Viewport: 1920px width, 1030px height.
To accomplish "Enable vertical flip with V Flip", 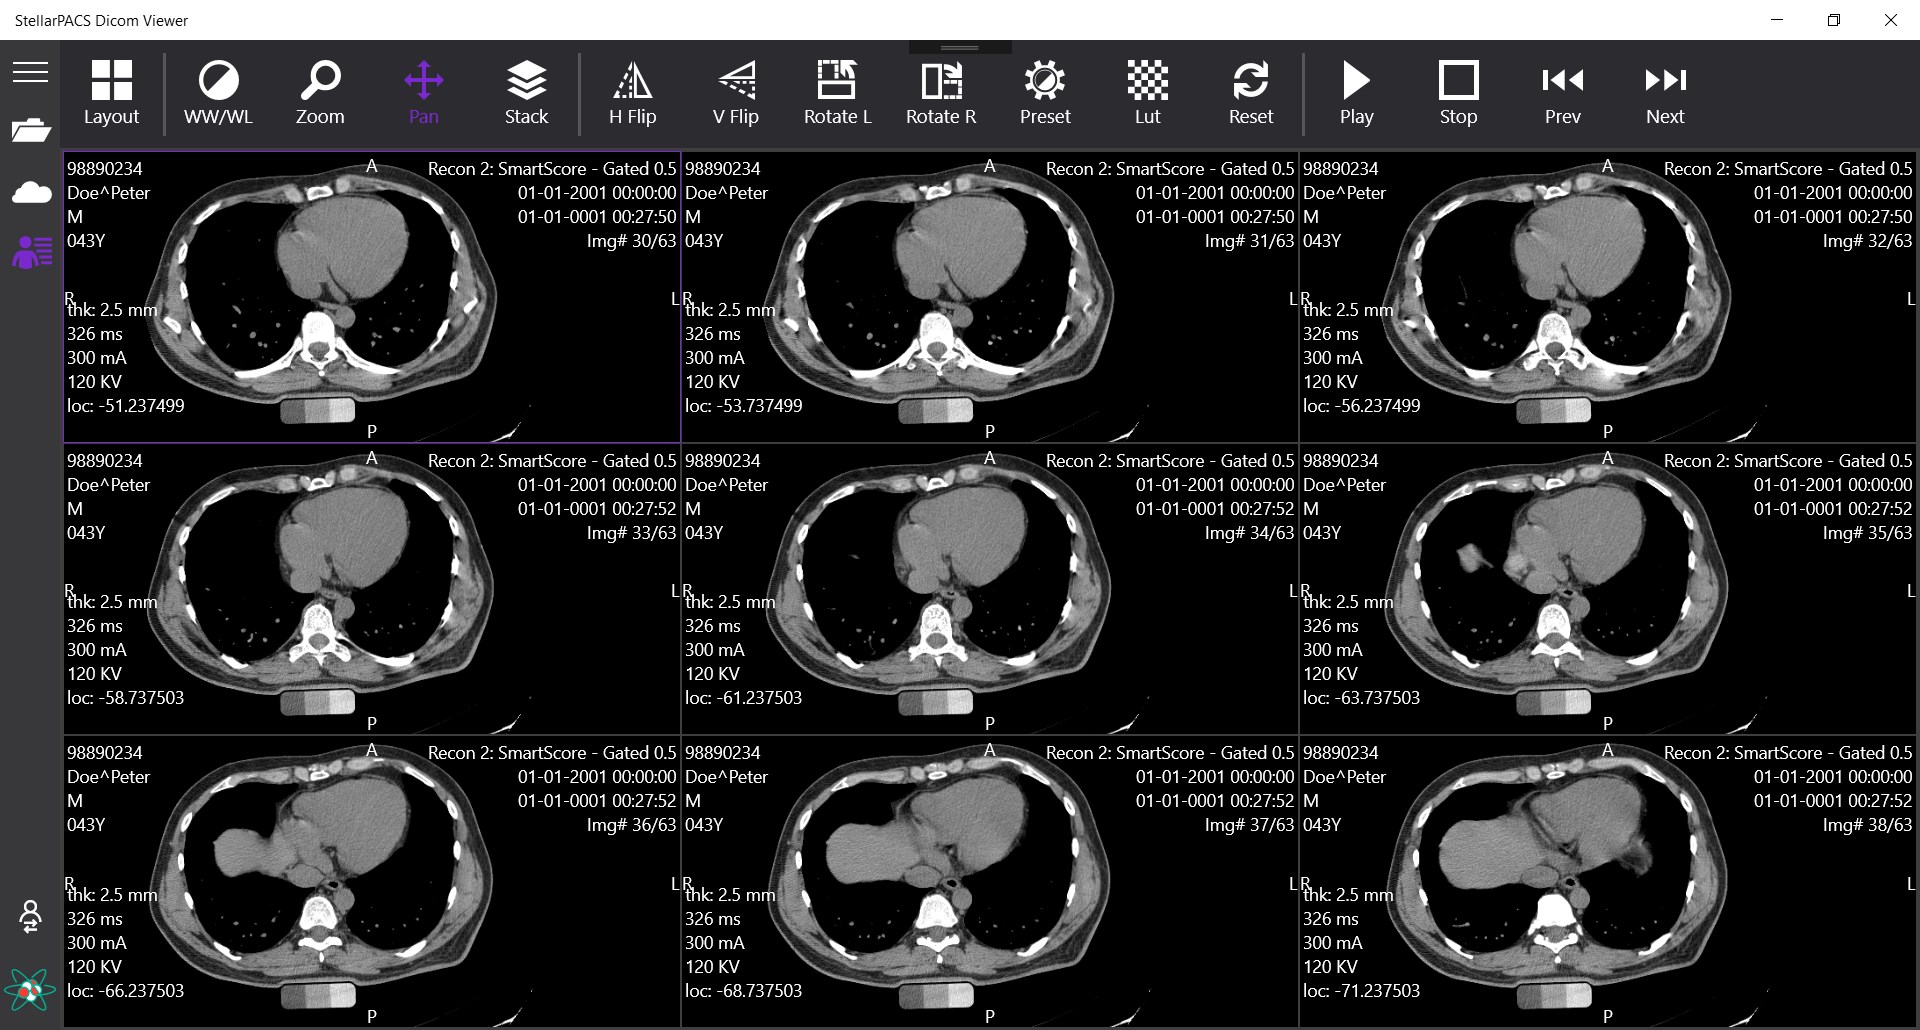I will (x=736, y=93).
